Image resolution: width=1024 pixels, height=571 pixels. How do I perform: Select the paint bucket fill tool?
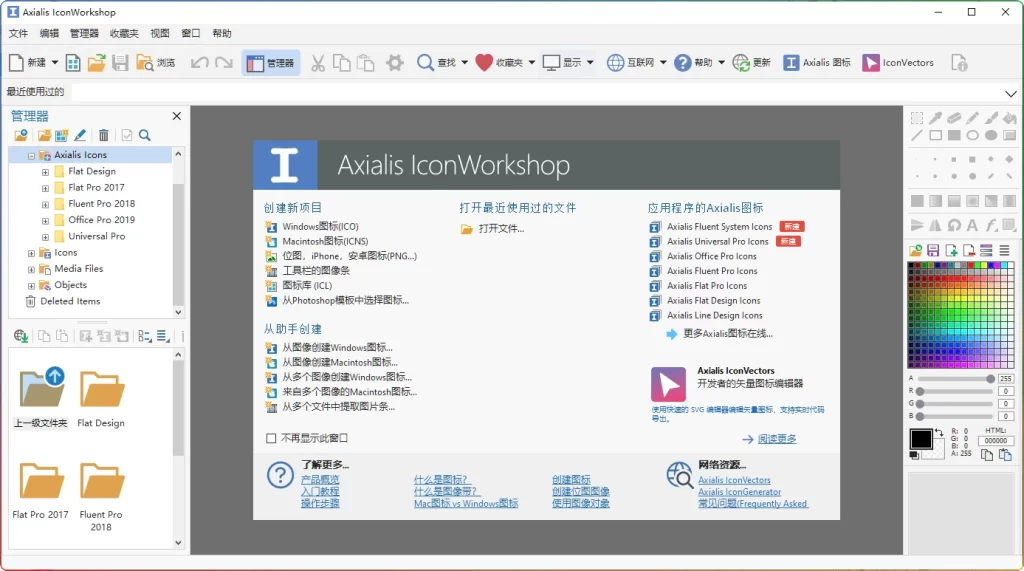(1010, 118)
